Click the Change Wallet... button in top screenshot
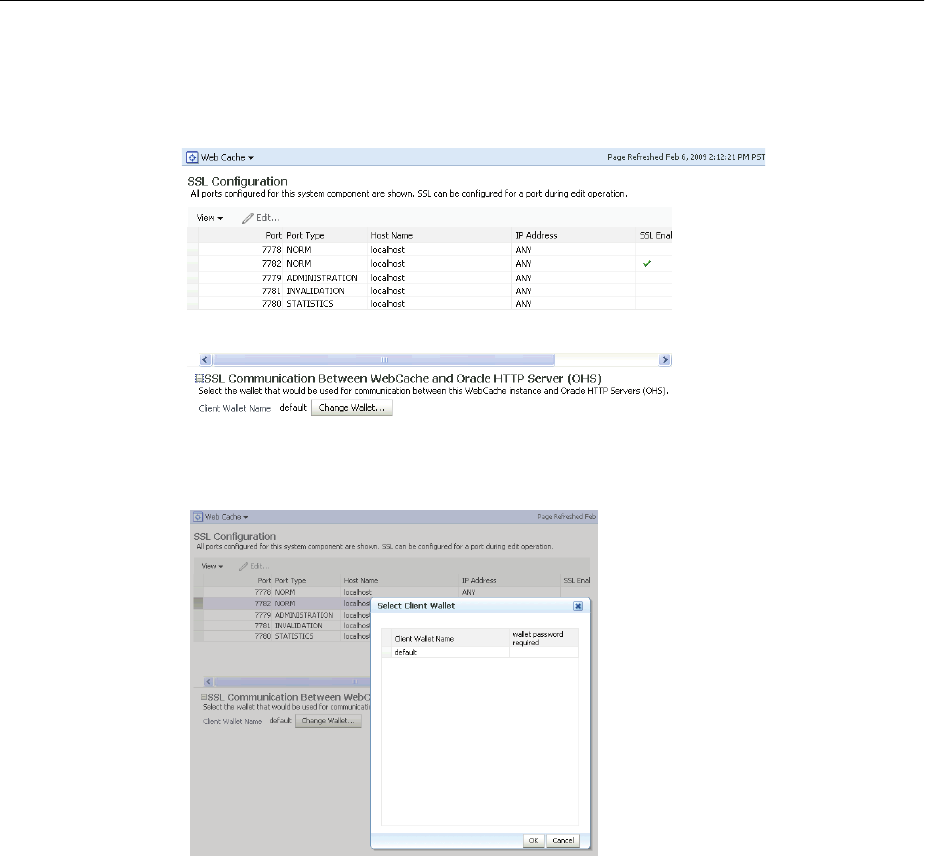925x856 pixels. 352,408
